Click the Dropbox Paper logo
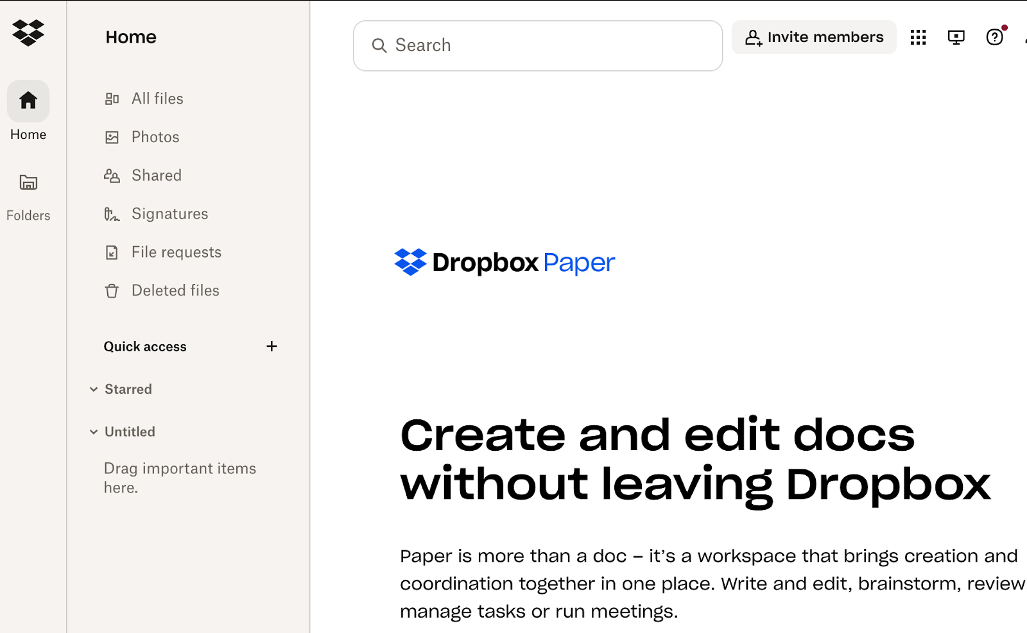Viewport: 1027px width, 633px height. click(504, 262)
